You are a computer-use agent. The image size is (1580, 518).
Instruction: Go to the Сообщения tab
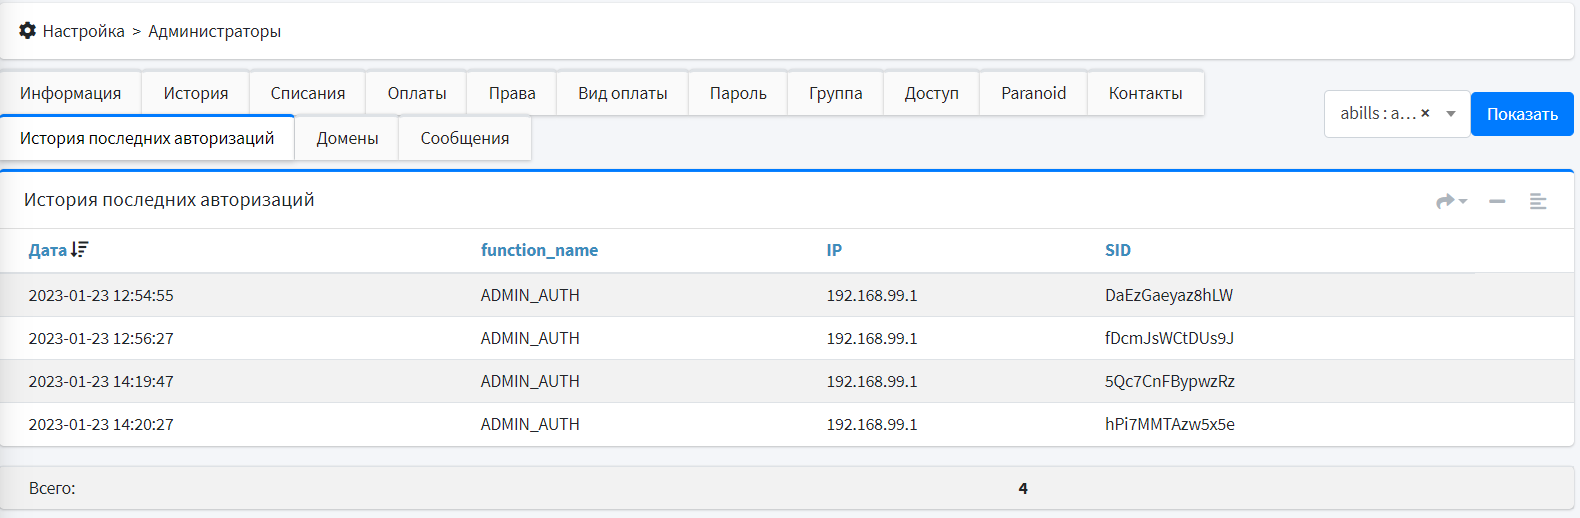pyautogui.click(x=465, y=138)
